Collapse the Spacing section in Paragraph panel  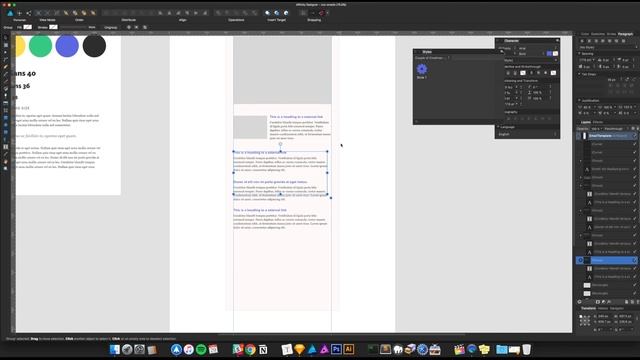pyautogui.click(x=580, y=53)
